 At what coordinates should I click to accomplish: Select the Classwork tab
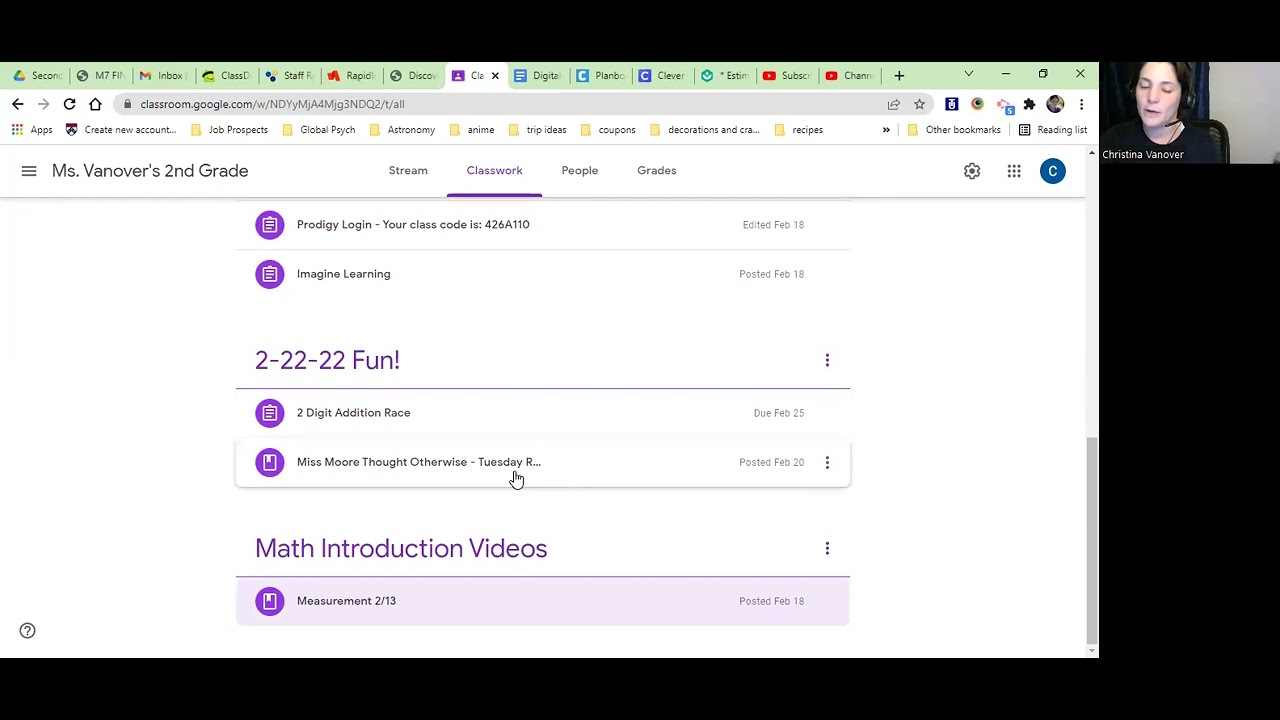tap(494, 171)
